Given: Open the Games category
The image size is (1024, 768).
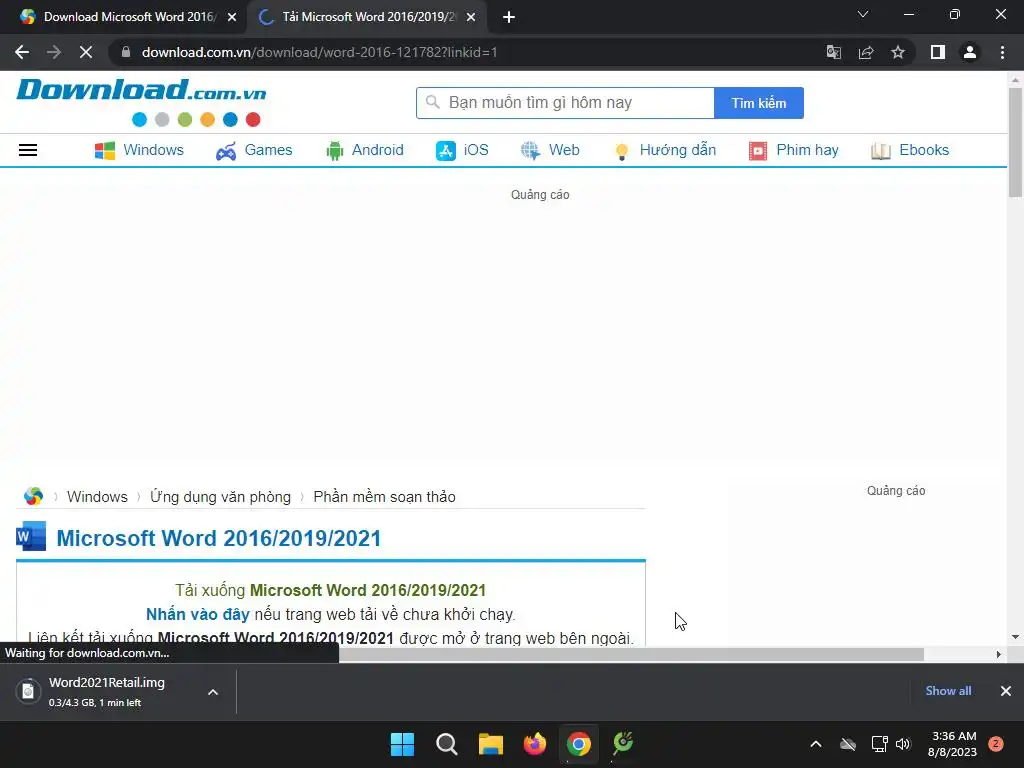Looking at the screenshot, I should click(x=254, y=150).
